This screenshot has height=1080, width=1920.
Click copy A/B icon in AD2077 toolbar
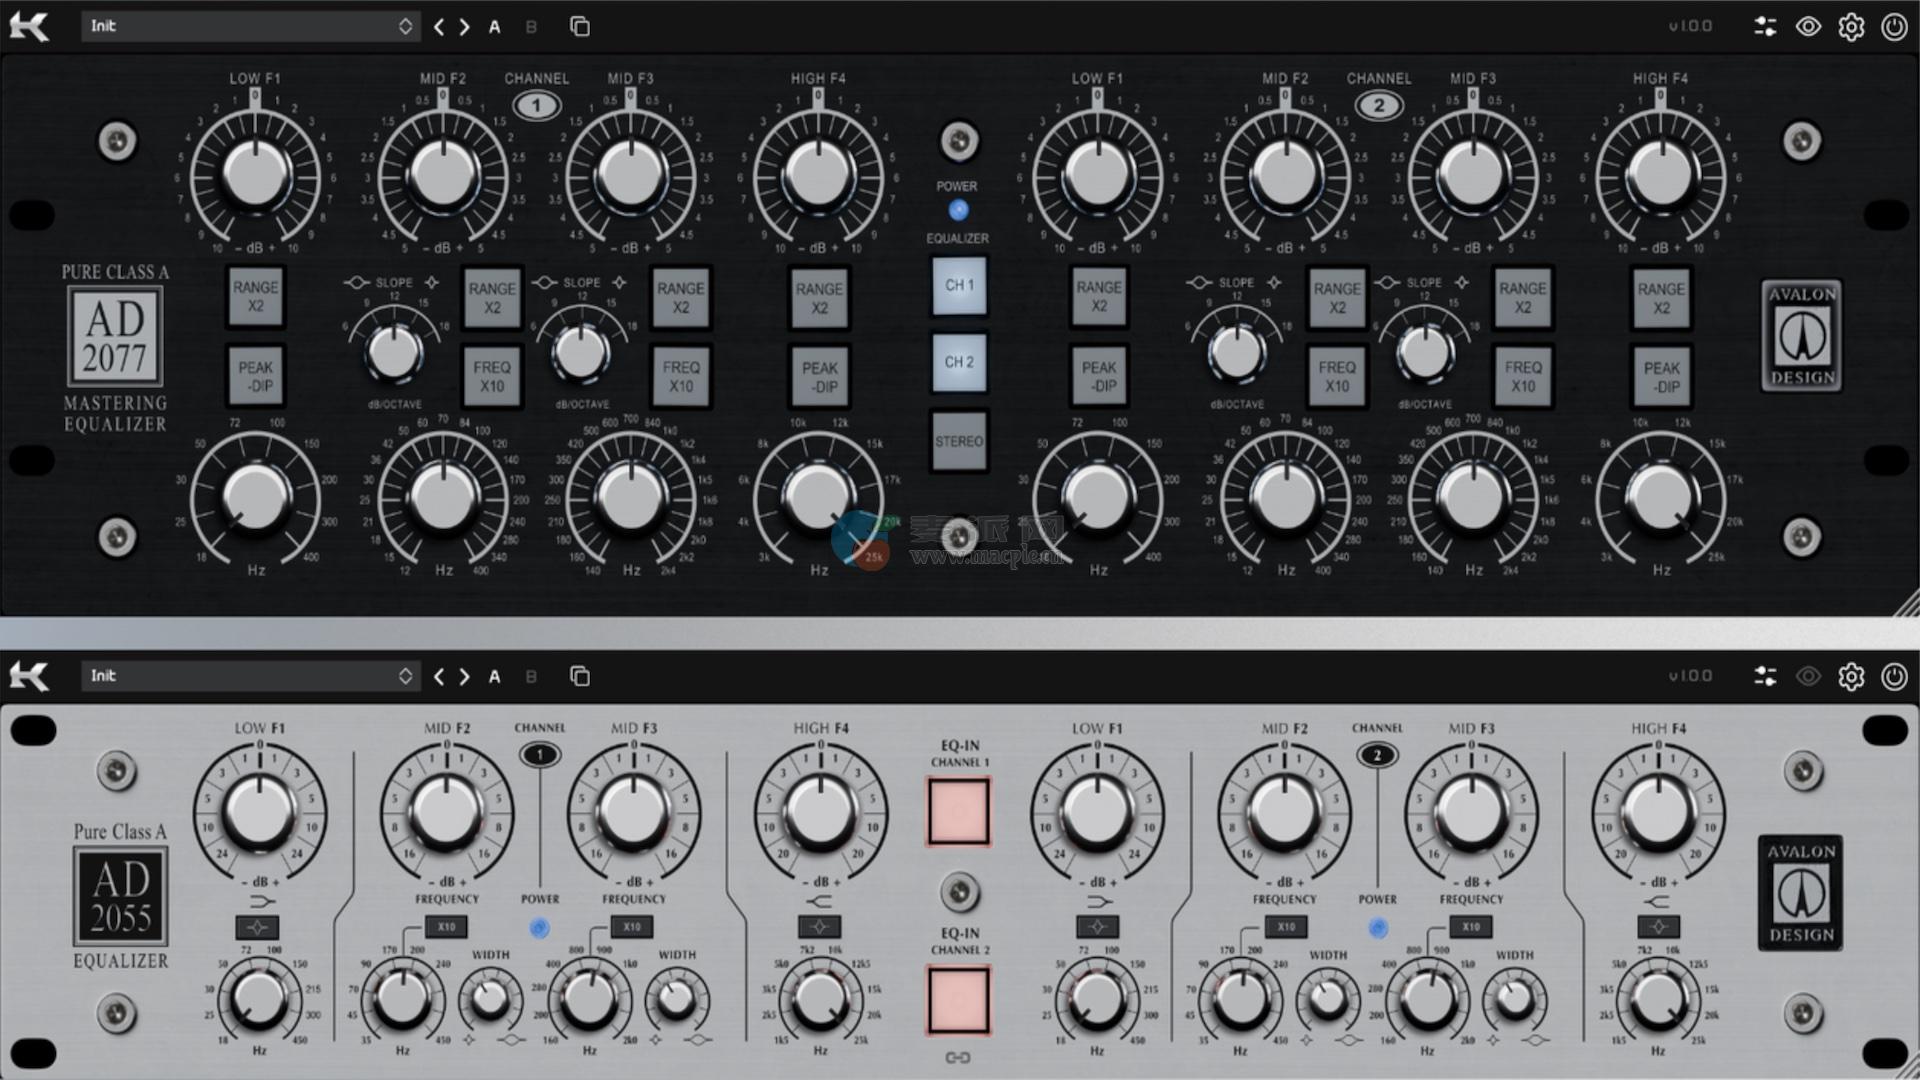coord(580,26)
